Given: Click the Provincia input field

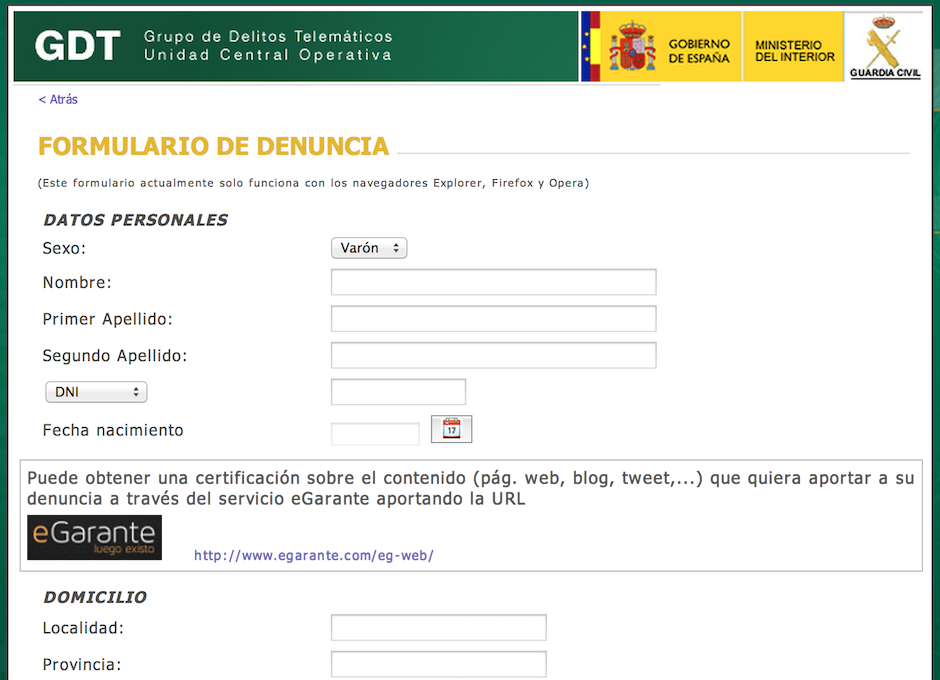Looking at the screenshot, I should 438,663.
